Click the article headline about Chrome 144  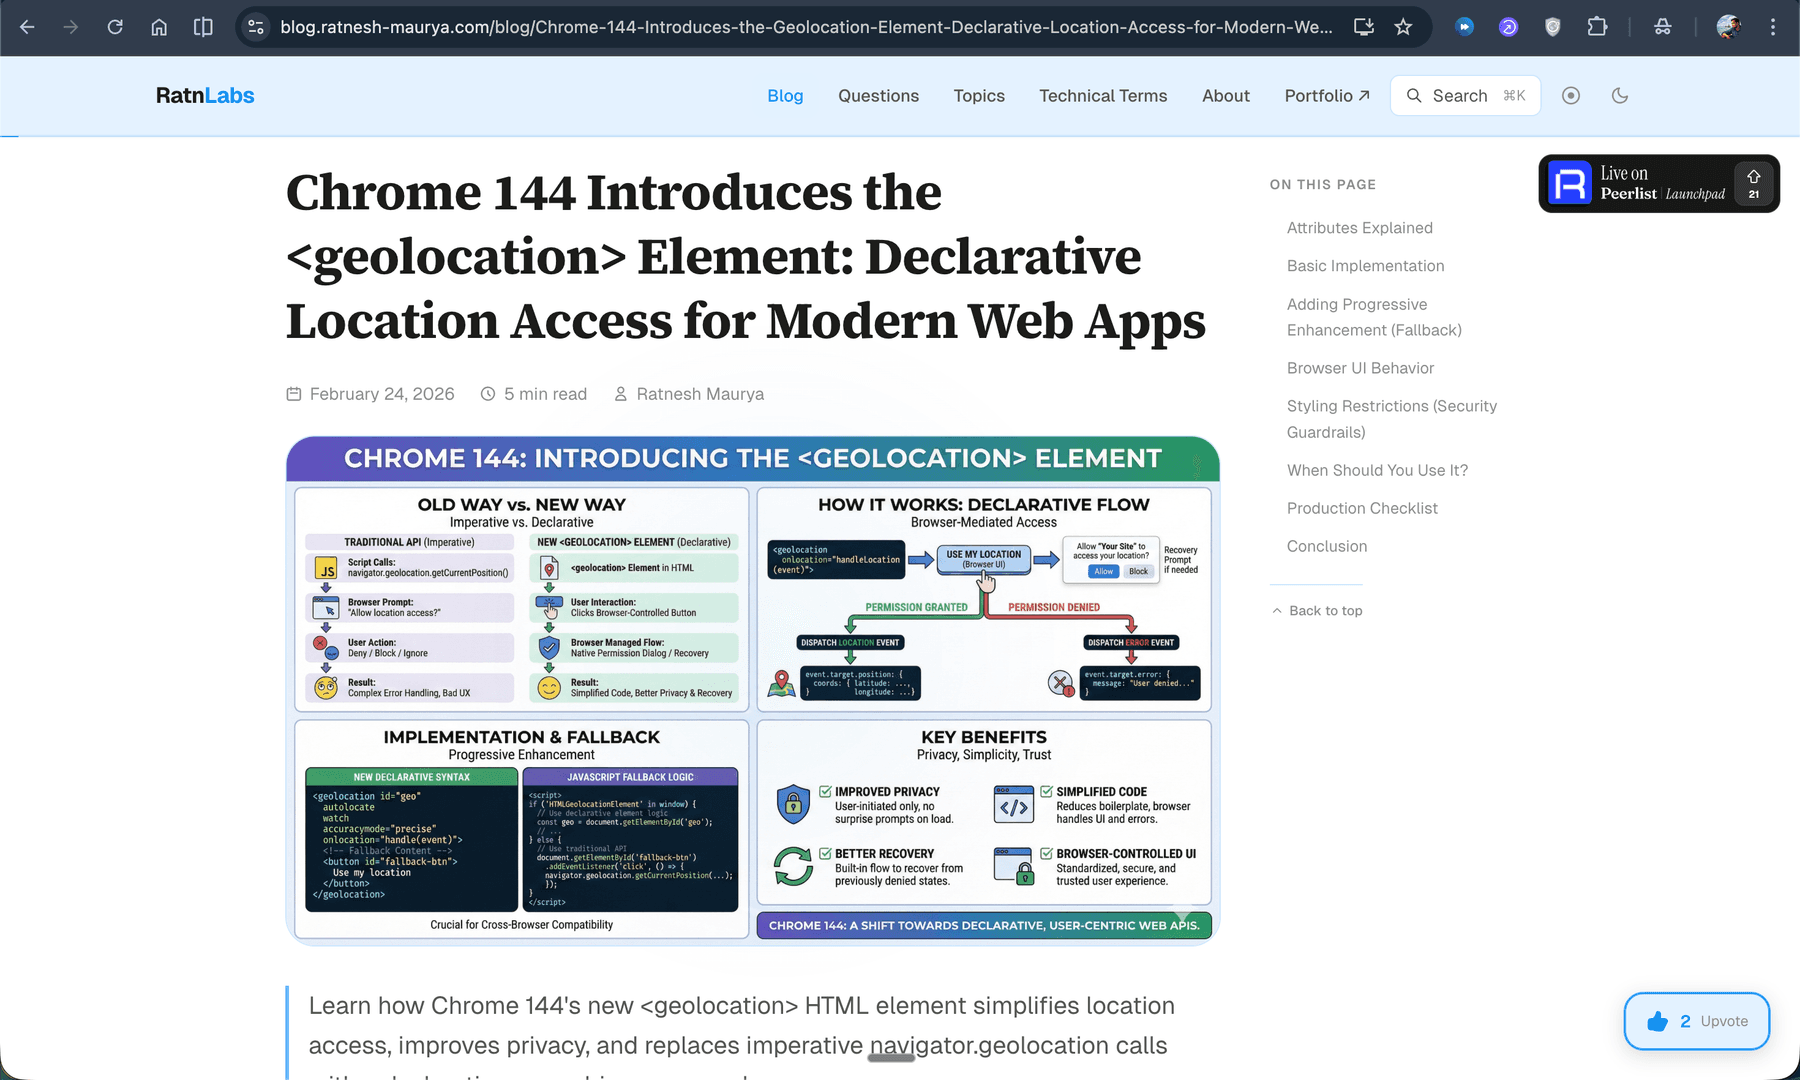(x=746, y=257)
